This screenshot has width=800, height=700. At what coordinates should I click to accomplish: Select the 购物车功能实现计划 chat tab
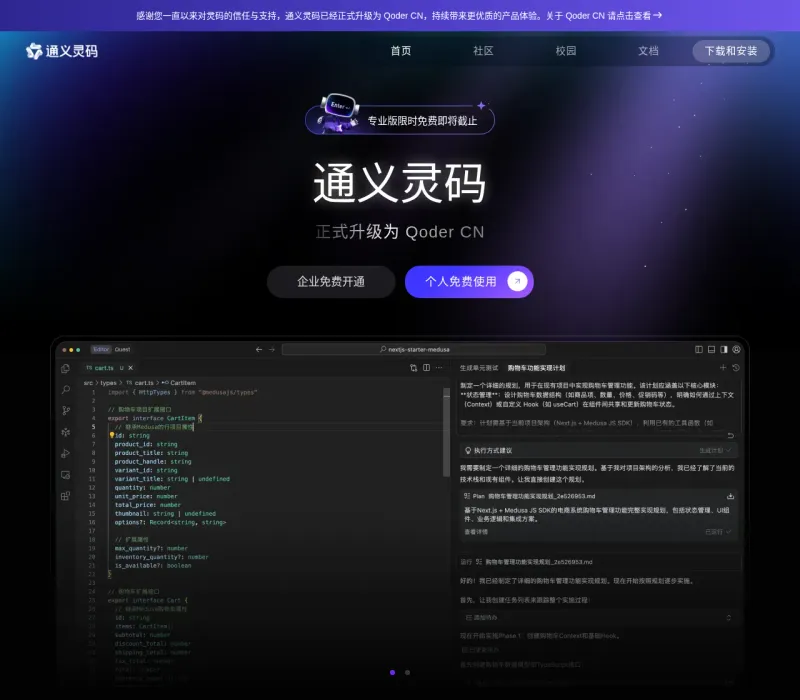(x=536, y=368)
